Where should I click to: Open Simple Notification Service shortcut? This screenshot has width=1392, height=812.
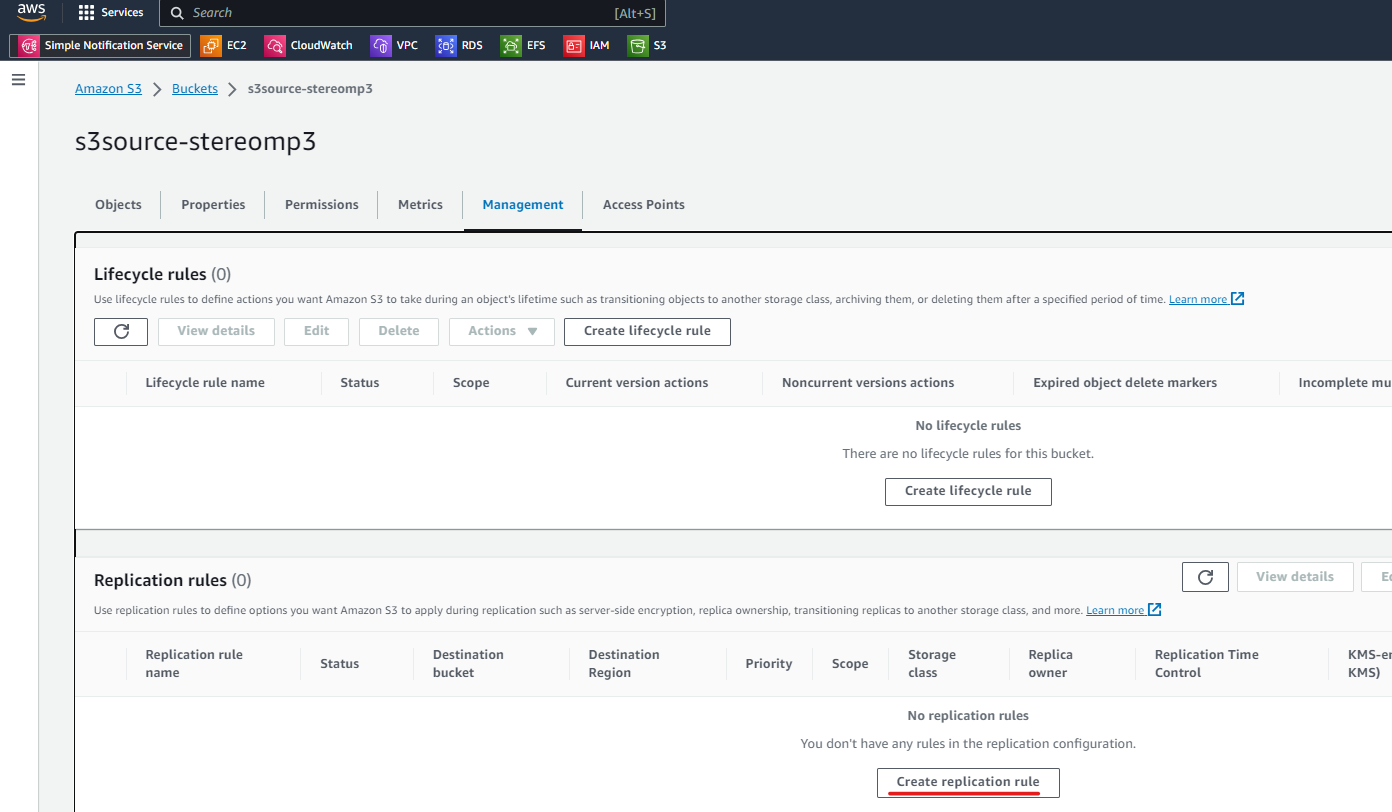pyautogui.click(x=100, y=45)
